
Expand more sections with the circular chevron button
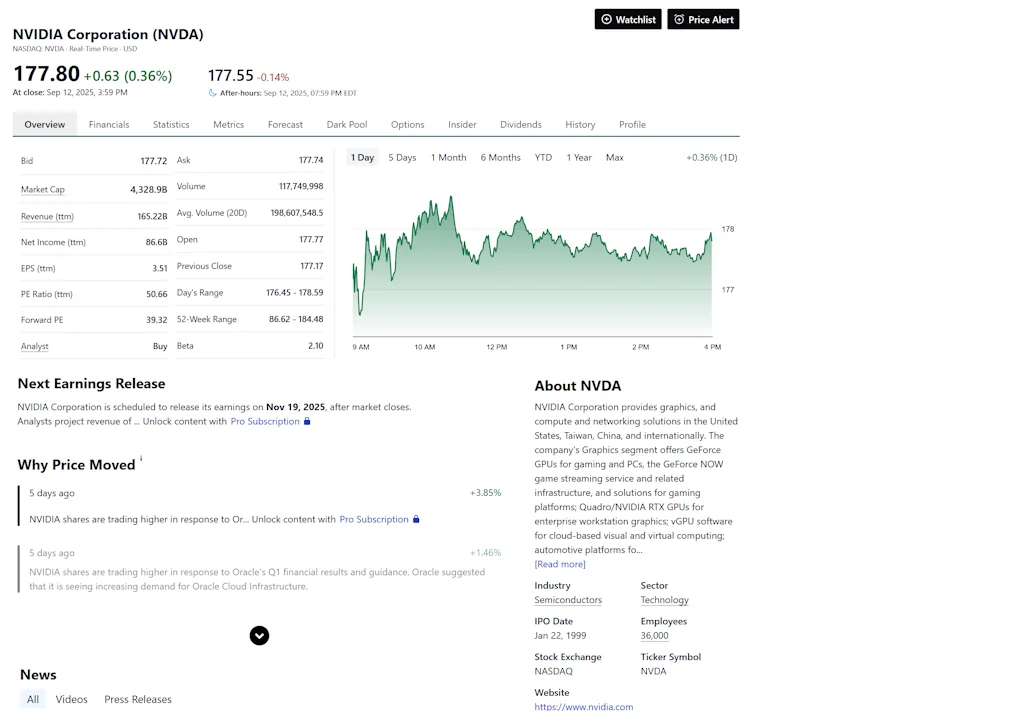pyautogui.click(x=259, y=635)
